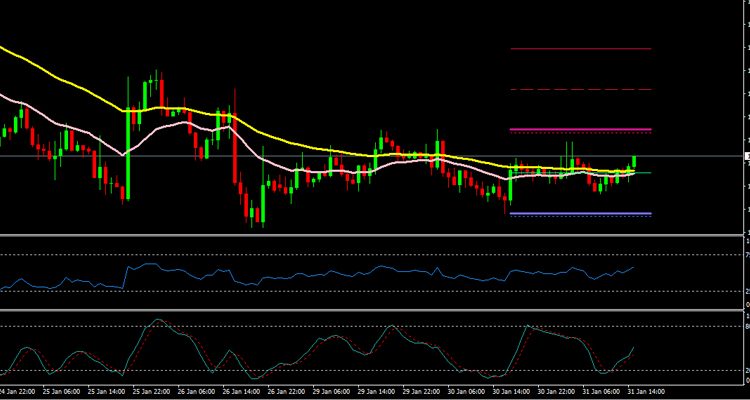Select the thick magenta resistance line
The width and height of the screenshot is (750, 400).
[580, 129]
